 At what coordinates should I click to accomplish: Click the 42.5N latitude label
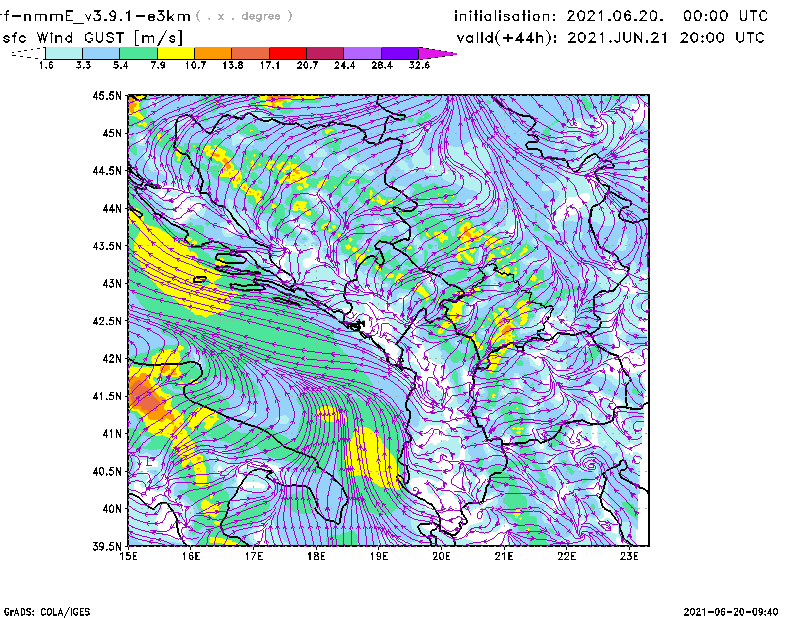(107, 321)
